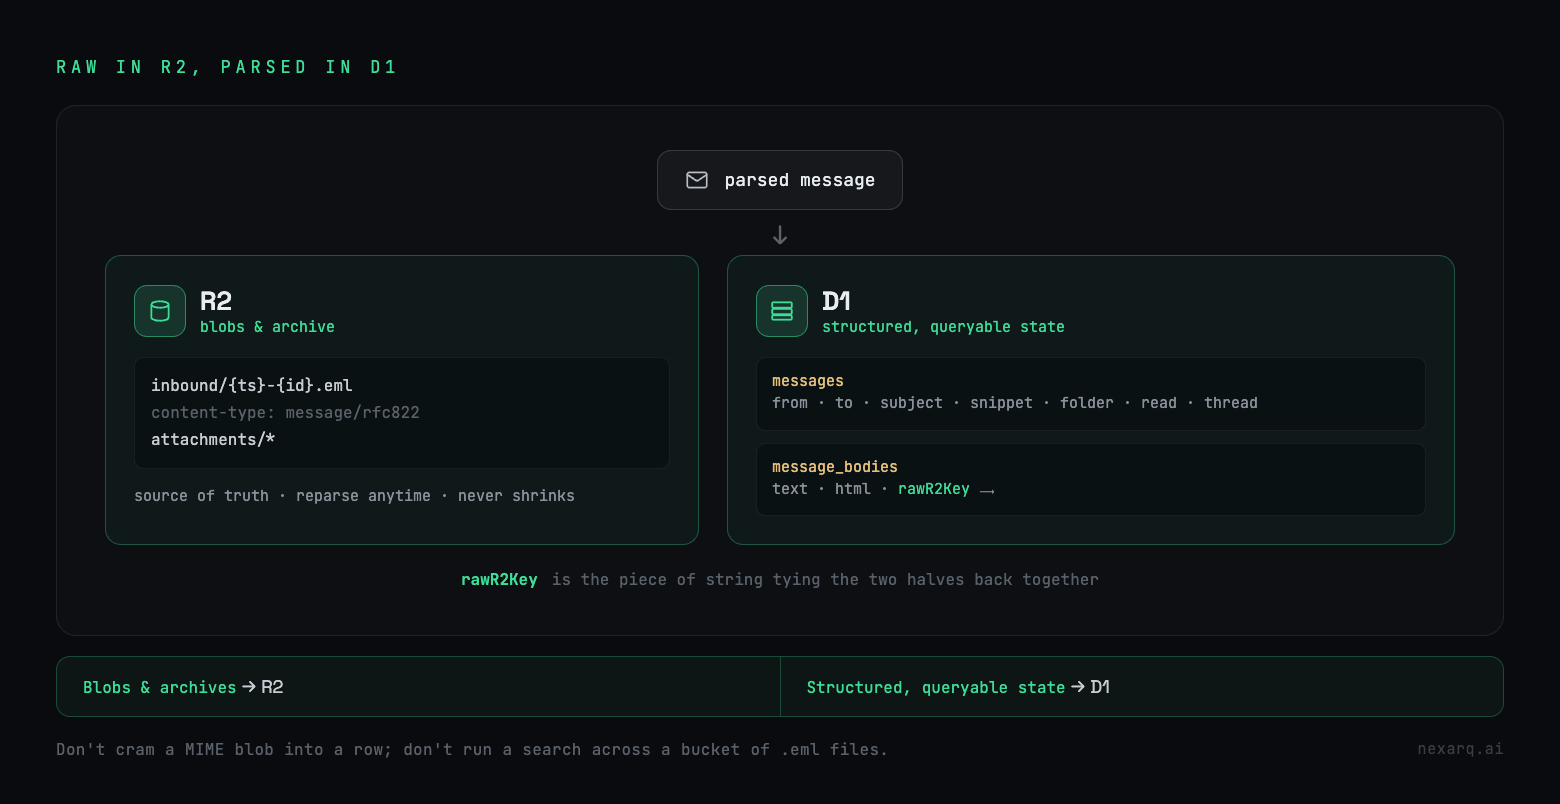Open the message_bodies table row

click(1091, 480)
